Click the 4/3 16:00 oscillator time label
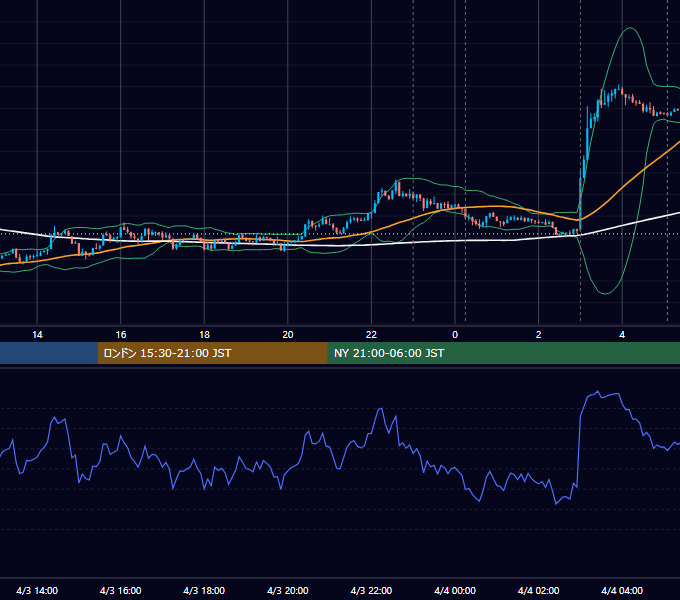Viewport: 680px width, 600px height. [x=121, y=590]
